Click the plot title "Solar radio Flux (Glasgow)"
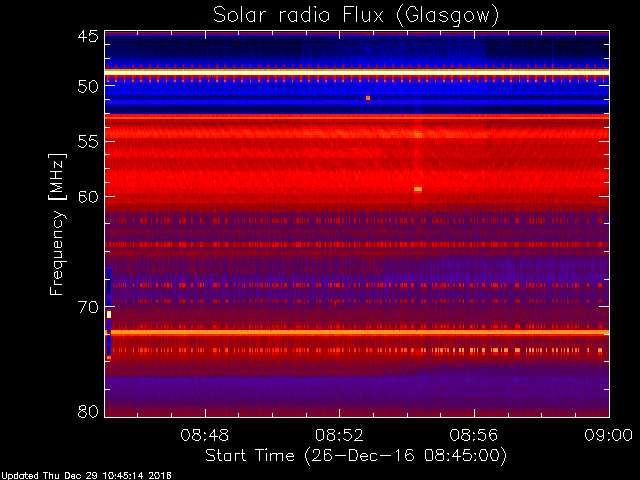The height and width of the screenshot is (480, 640). coord(356,16)
